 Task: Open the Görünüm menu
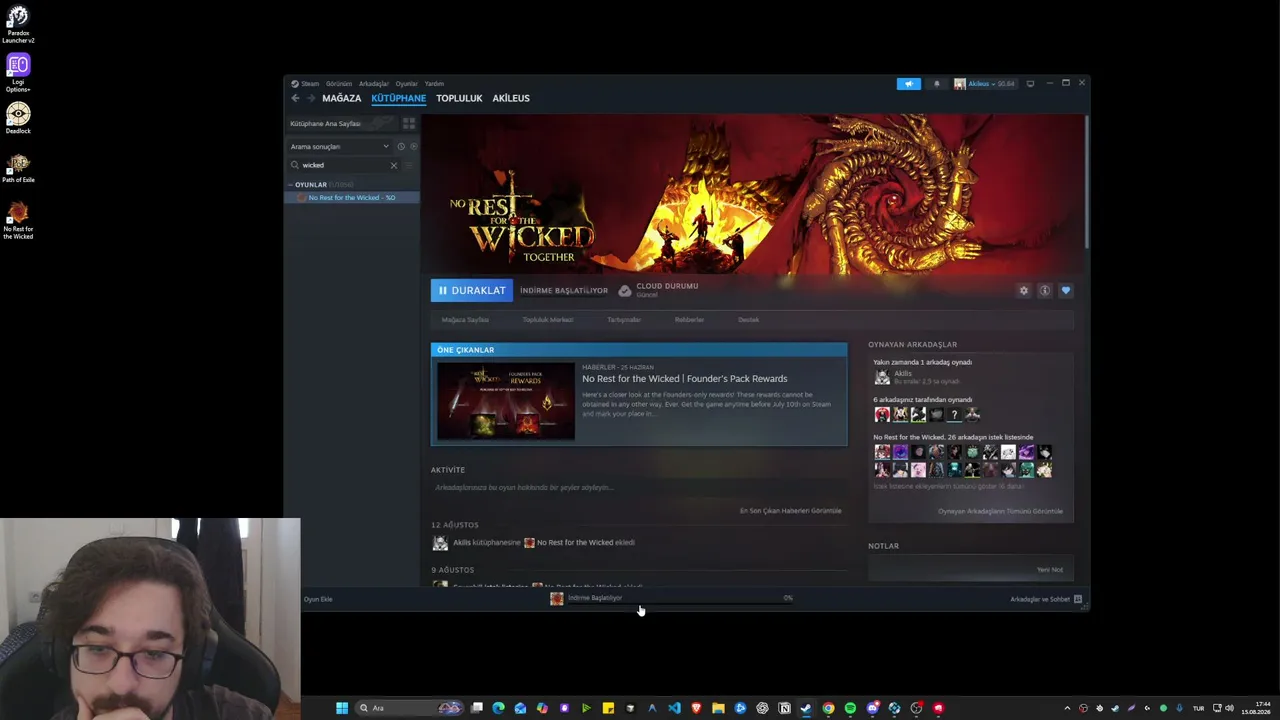[339, 84]
